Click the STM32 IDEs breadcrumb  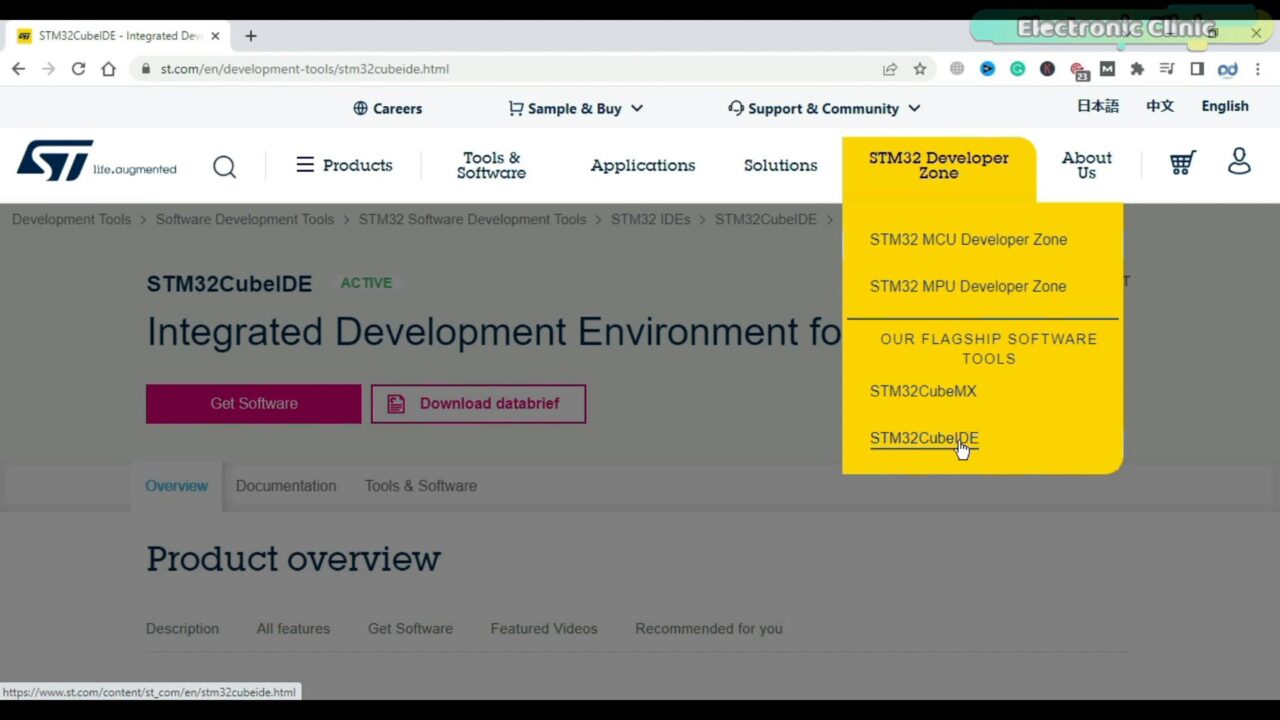pos(651,219)
